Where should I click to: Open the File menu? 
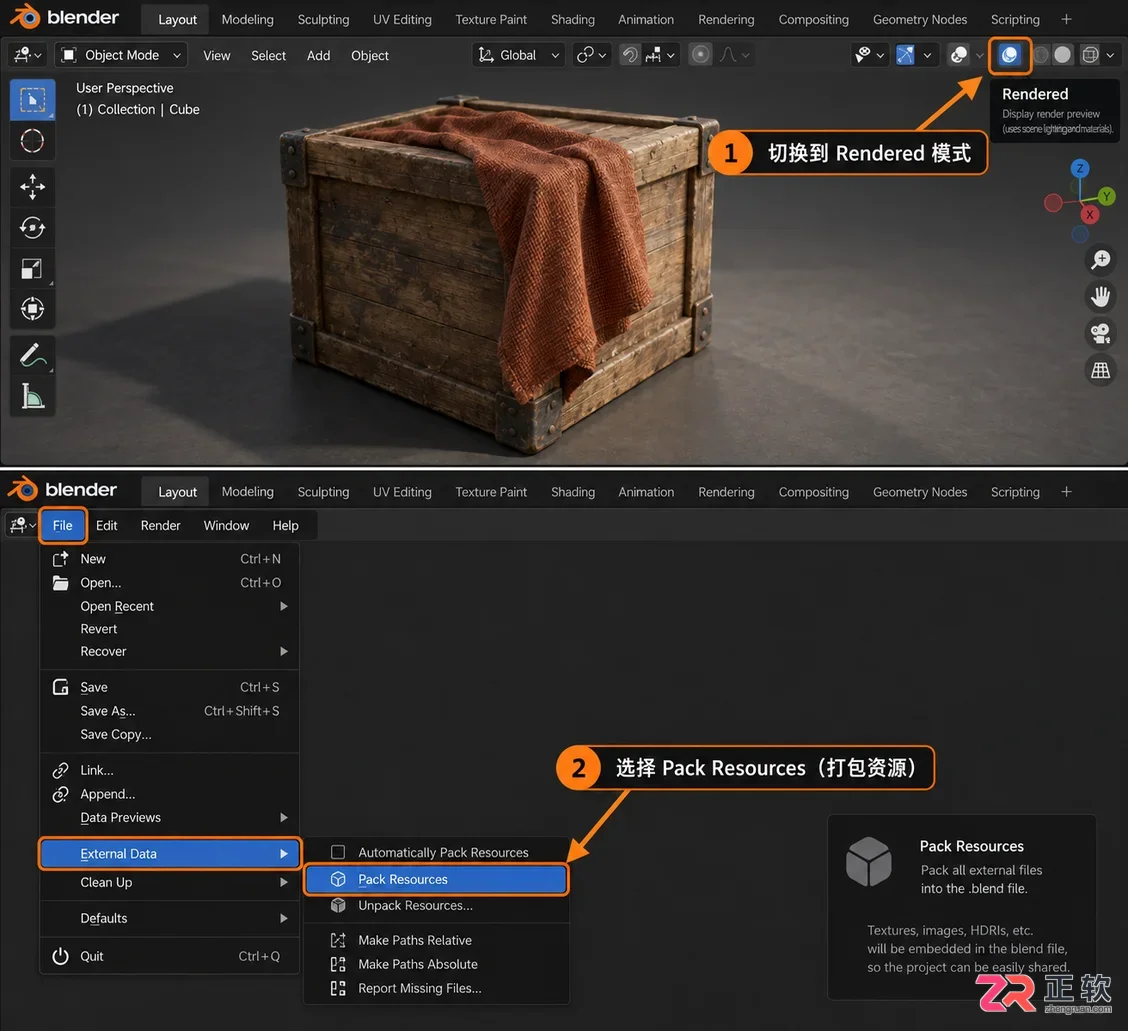(x=63, y=526)
